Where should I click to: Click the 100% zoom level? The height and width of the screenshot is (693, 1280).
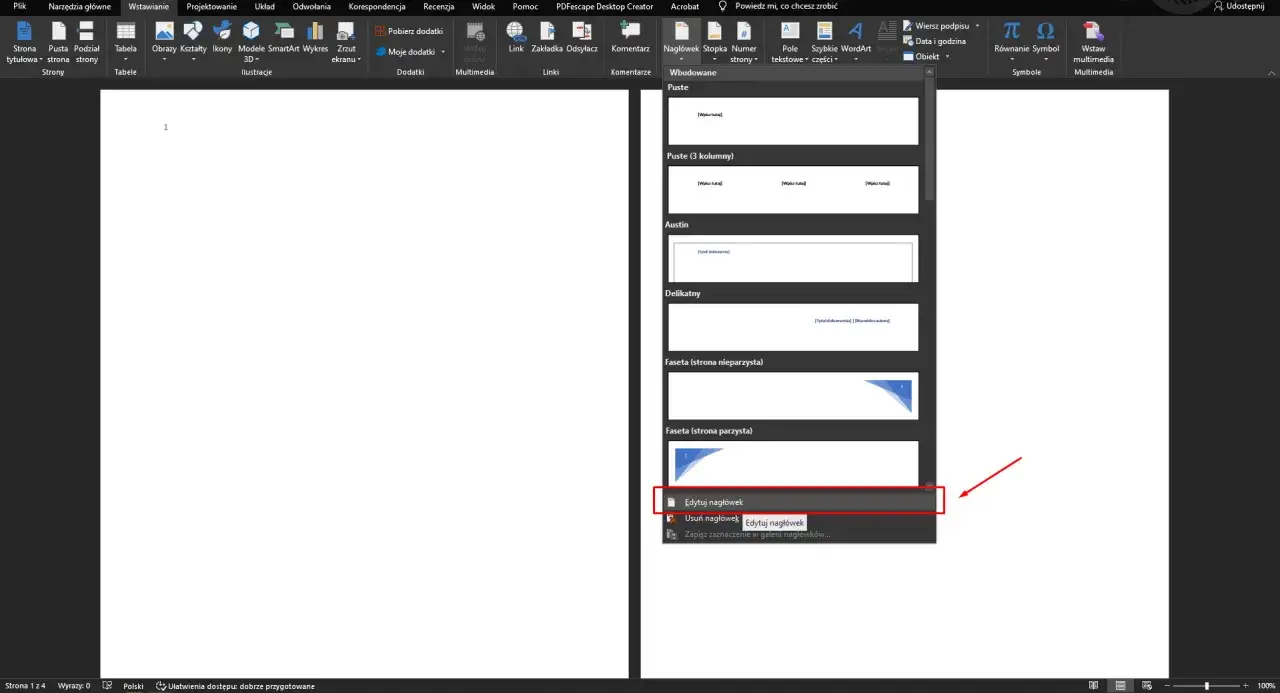(1265, 686)
